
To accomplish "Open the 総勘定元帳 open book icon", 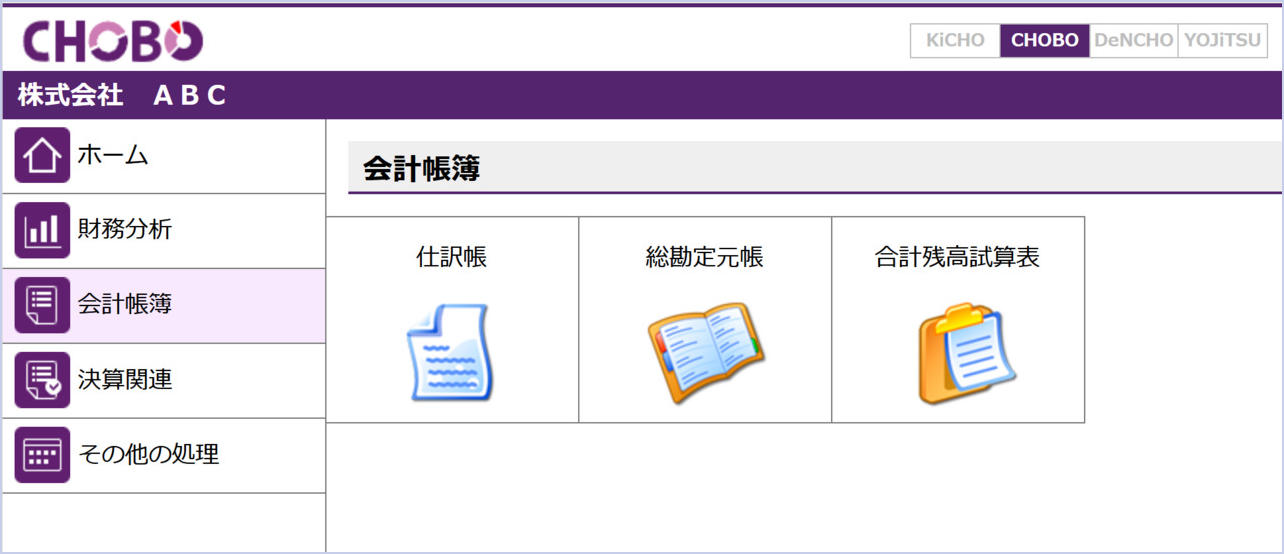I will 705,352.
